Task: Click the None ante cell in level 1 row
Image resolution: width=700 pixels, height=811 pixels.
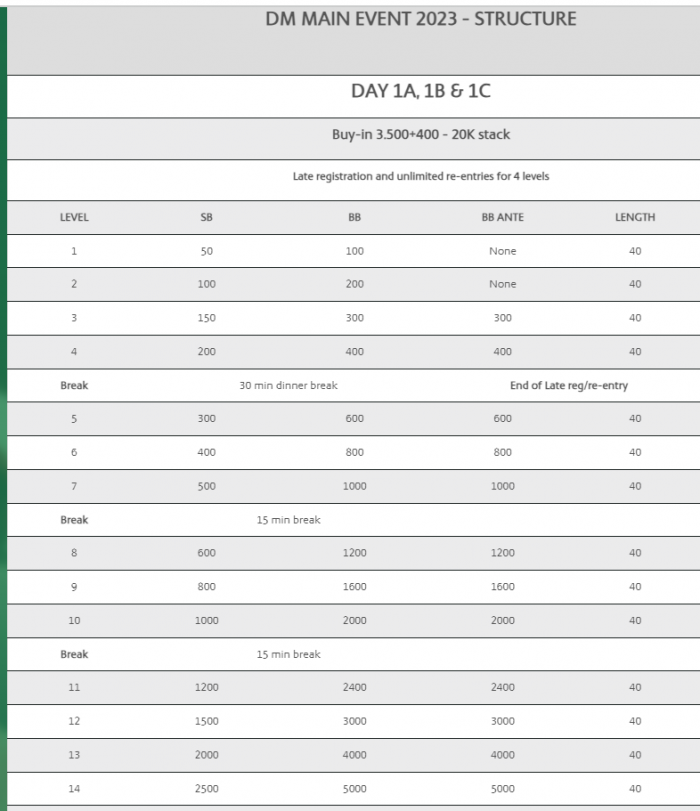Action: coord(502,251)
